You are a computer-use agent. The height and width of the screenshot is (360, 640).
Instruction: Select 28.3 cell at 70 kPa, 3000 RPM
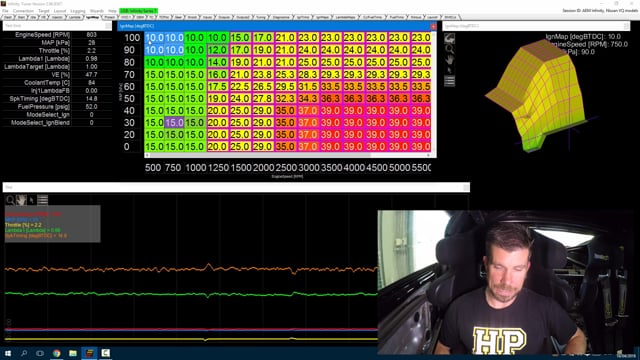click(x=308, y=74)
